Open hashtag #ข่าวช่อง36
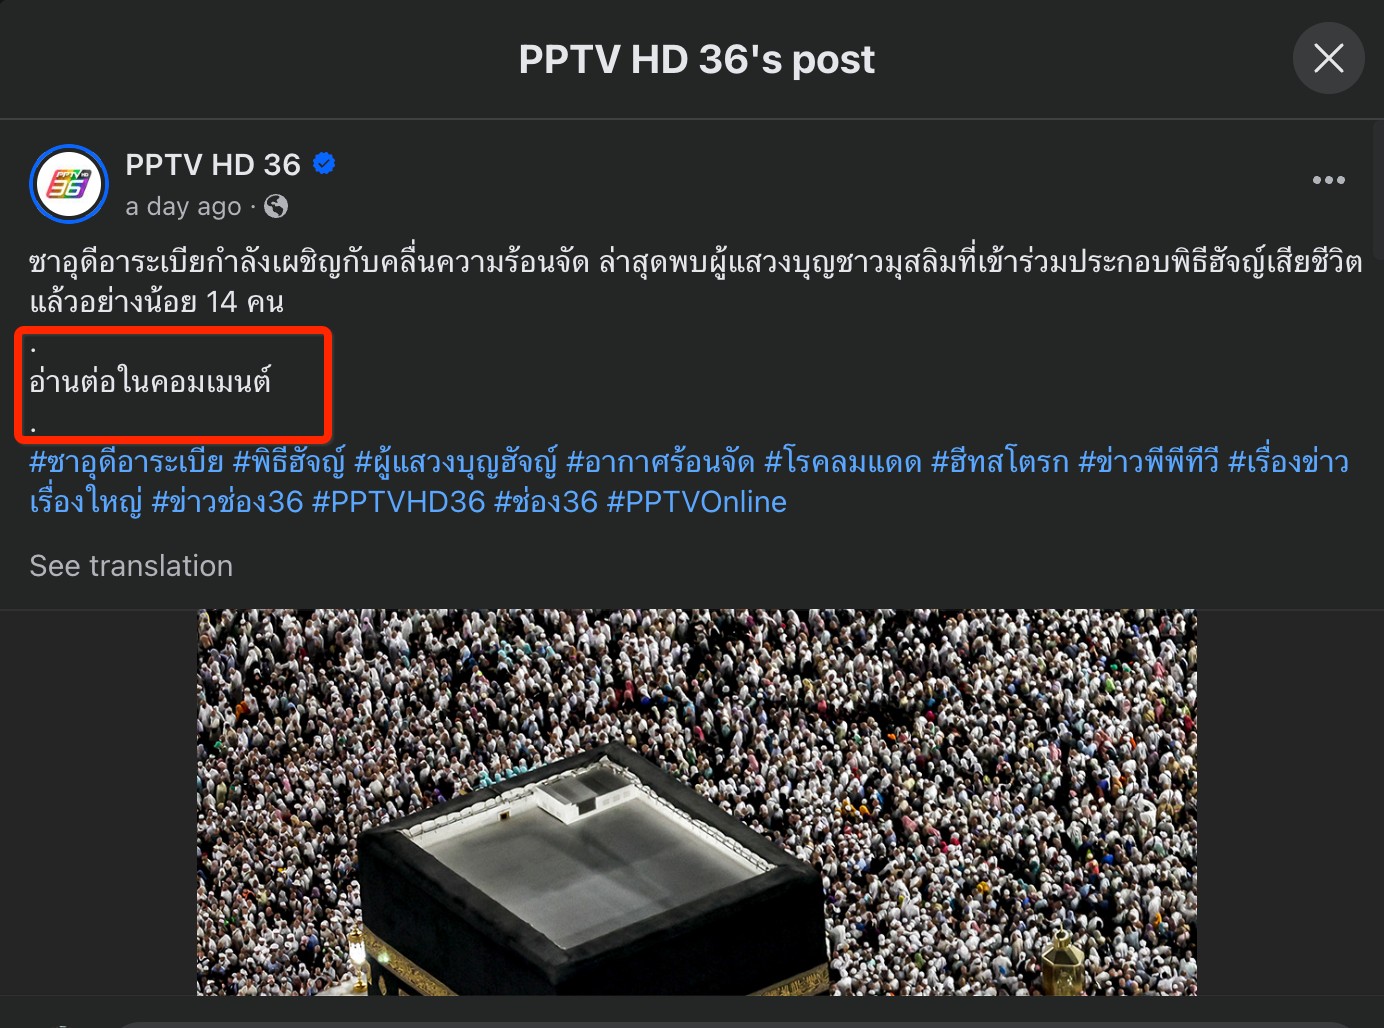 click(227, 502)
